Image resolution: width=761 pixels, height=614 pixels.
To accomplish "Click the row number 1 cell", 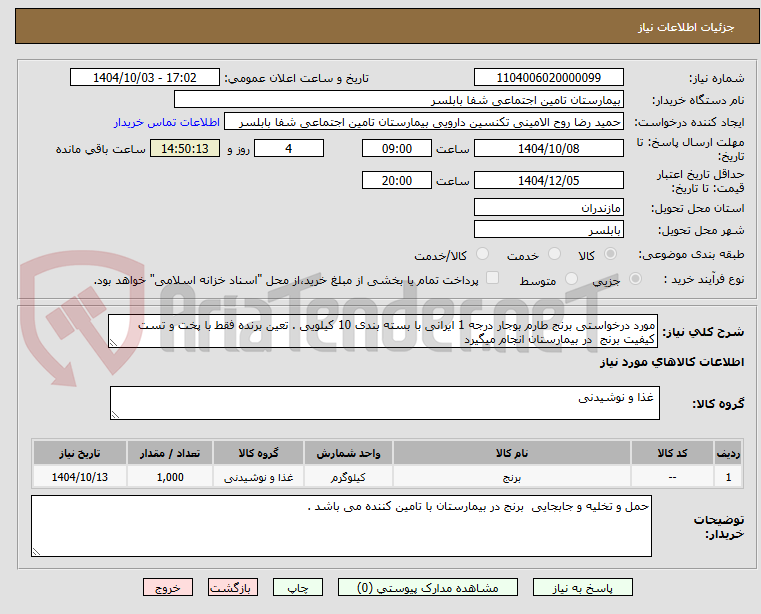I will click(728, 477).
